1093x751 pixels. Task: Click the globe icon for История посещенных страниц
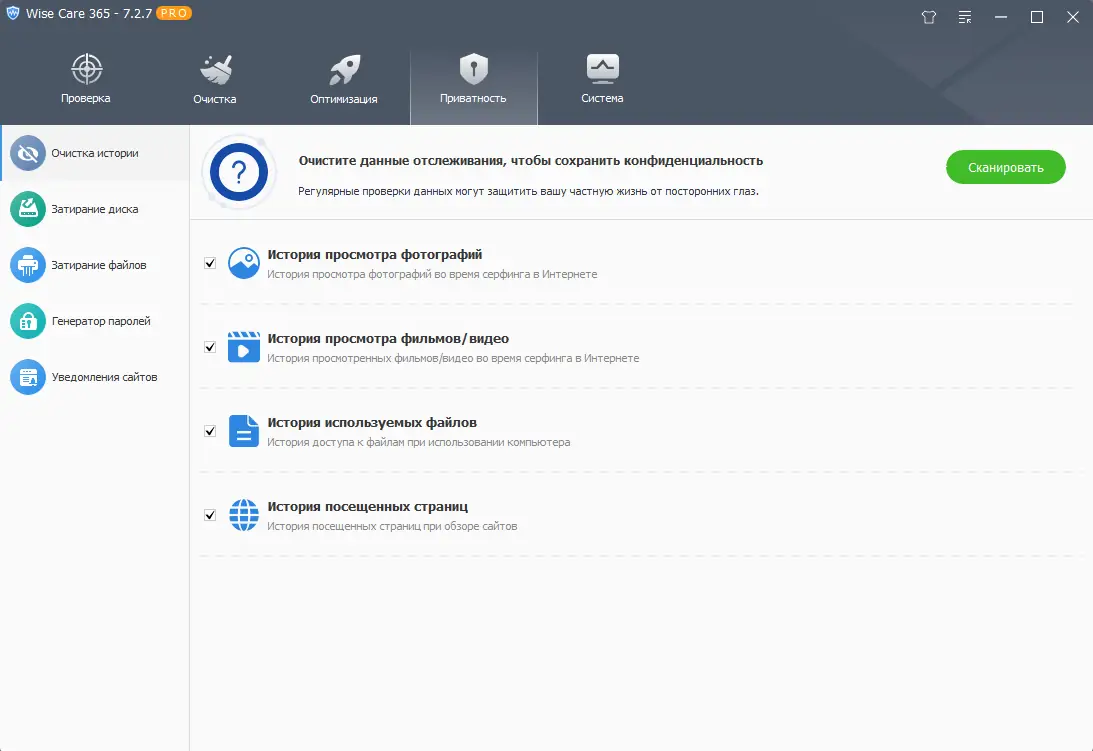point(242,514)
